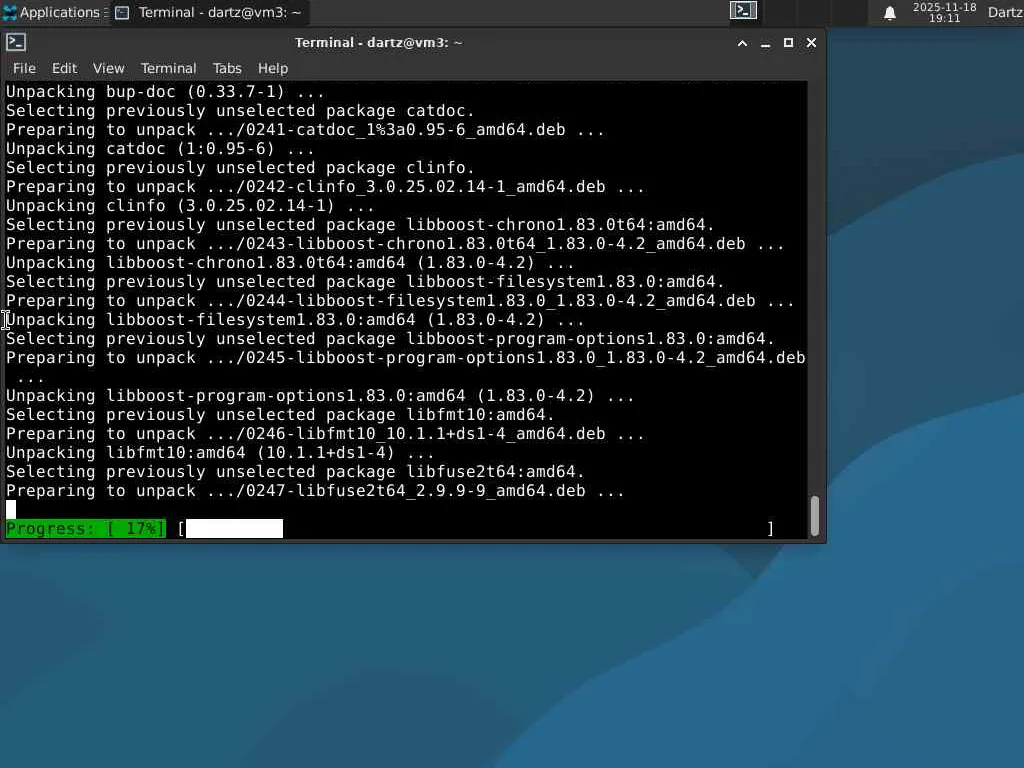Open the Edit menu
1024x768 pixels.
click(x=65, y=68)
